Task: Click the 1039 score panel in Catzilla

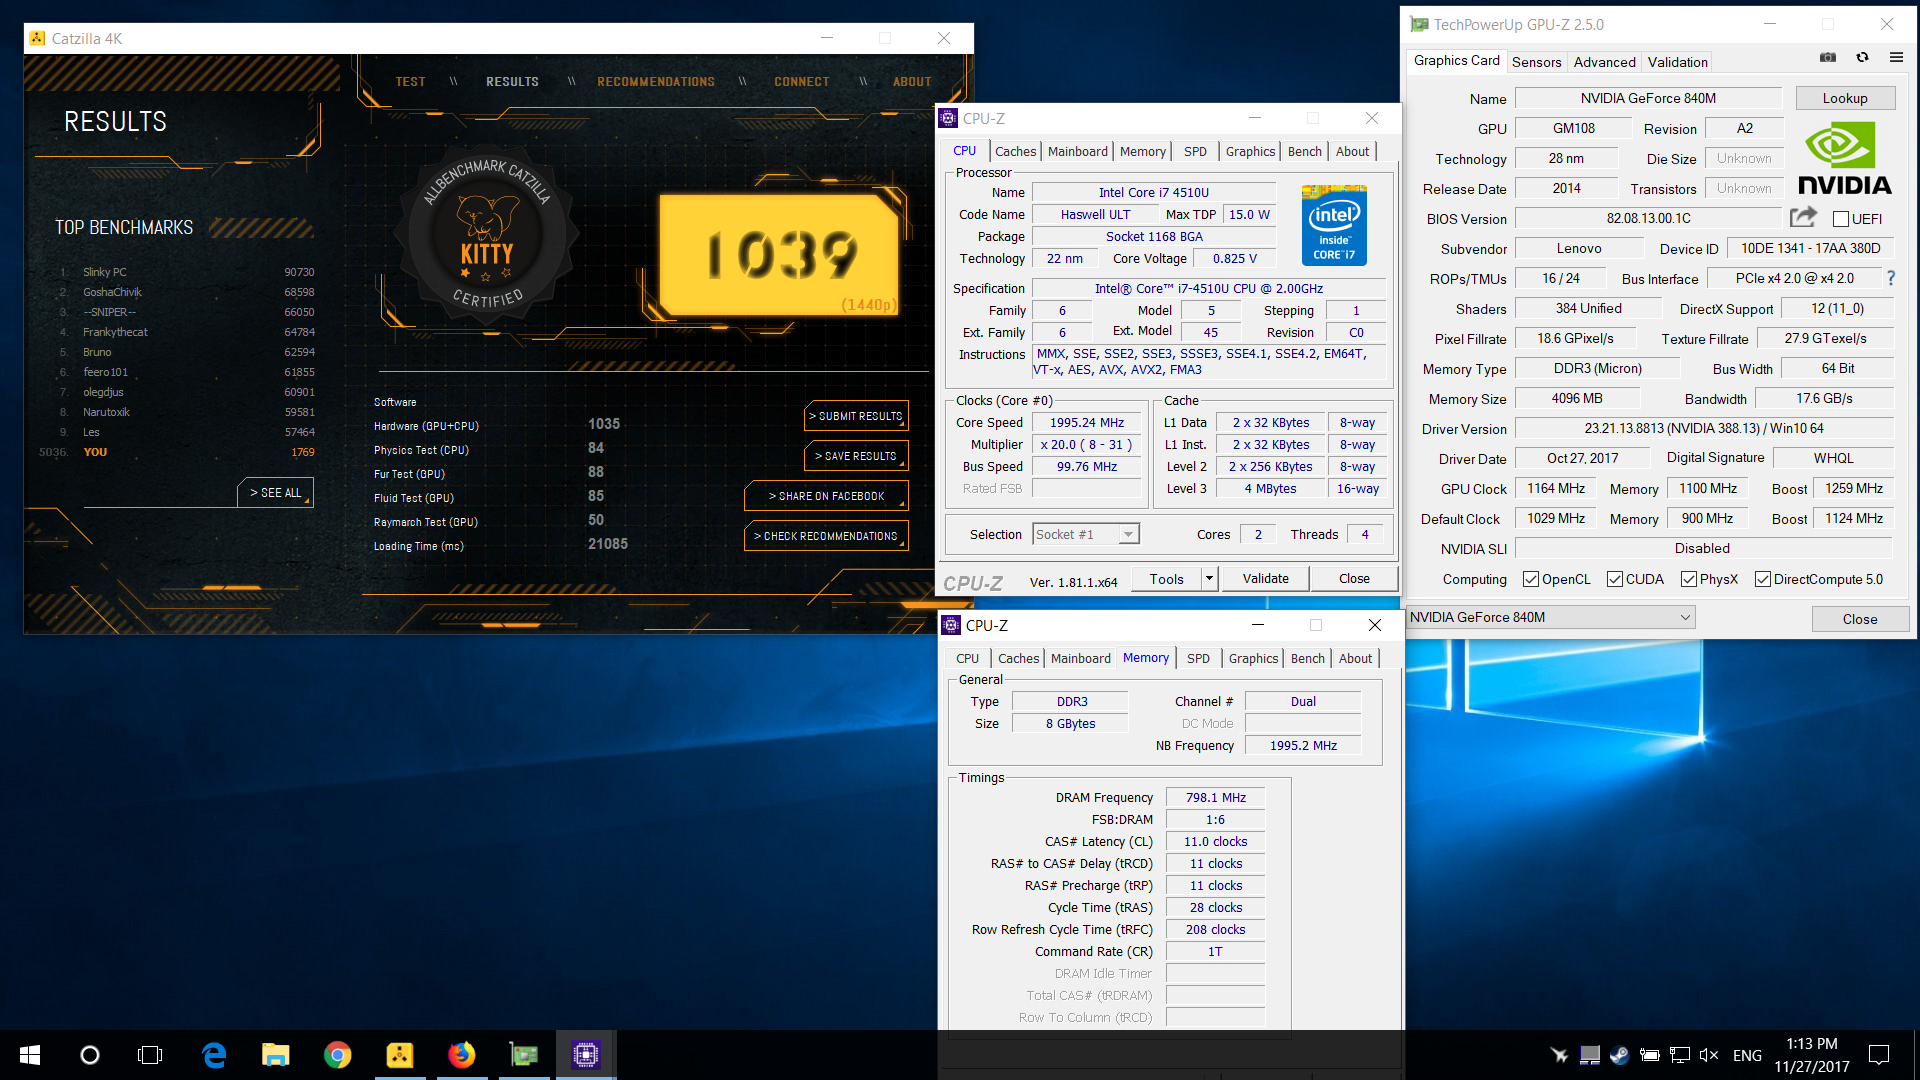Action: tap(780, 254)
